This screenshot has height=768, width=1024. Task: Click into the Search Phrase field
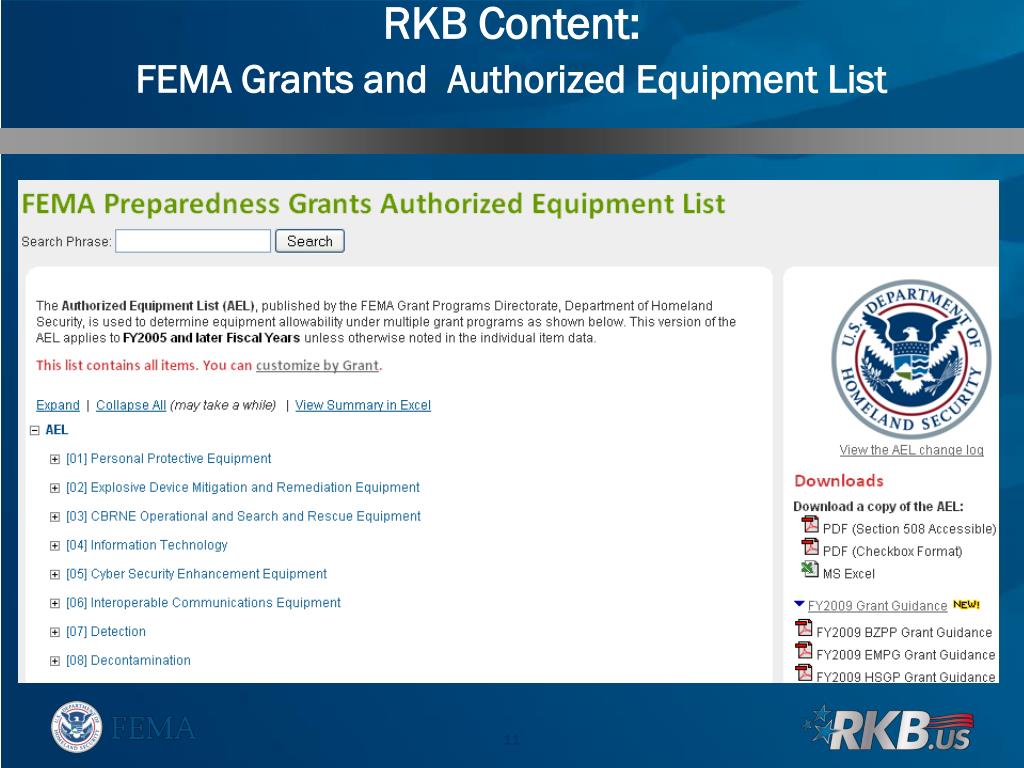coord(193,241)
